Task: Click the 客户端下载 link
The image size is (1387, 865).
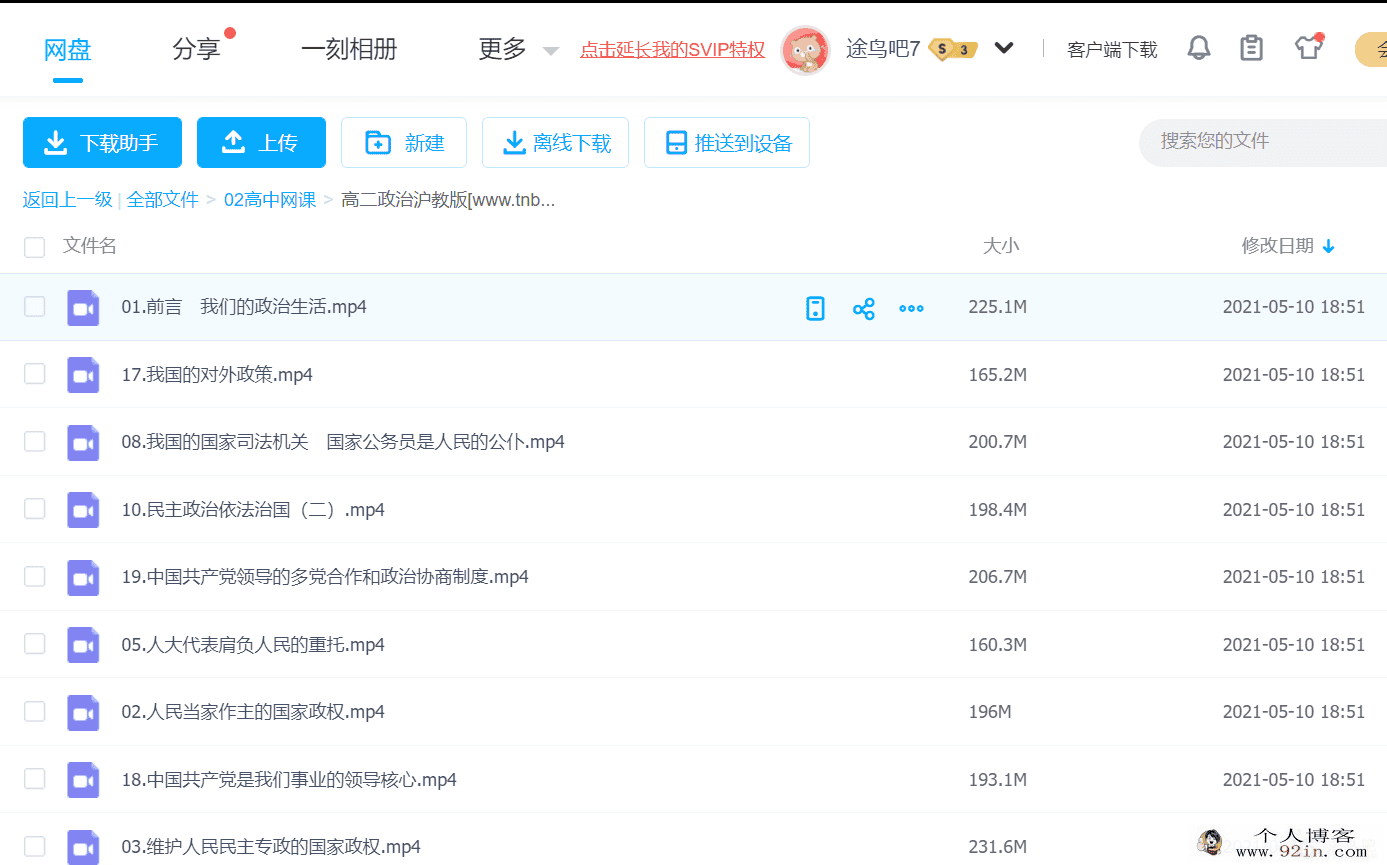Action: pos(1112,50)
